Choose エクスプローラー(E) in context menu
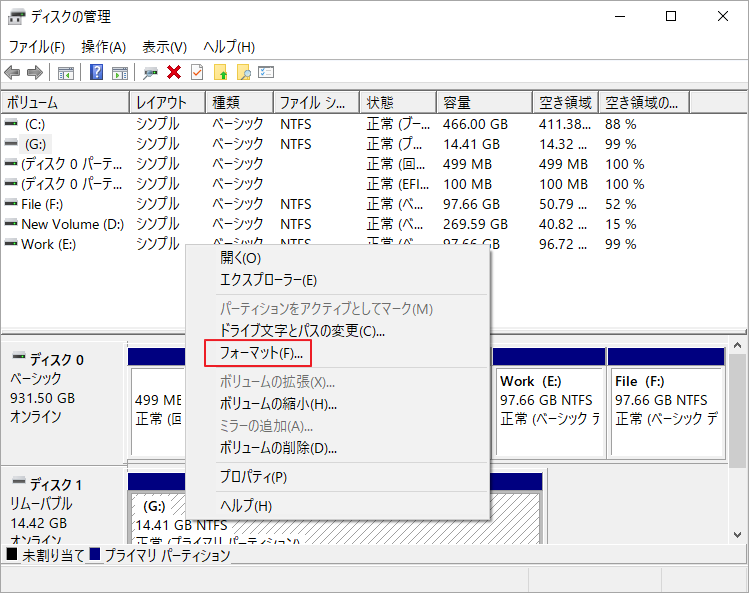Screen dimensions: 749x593 337,280
